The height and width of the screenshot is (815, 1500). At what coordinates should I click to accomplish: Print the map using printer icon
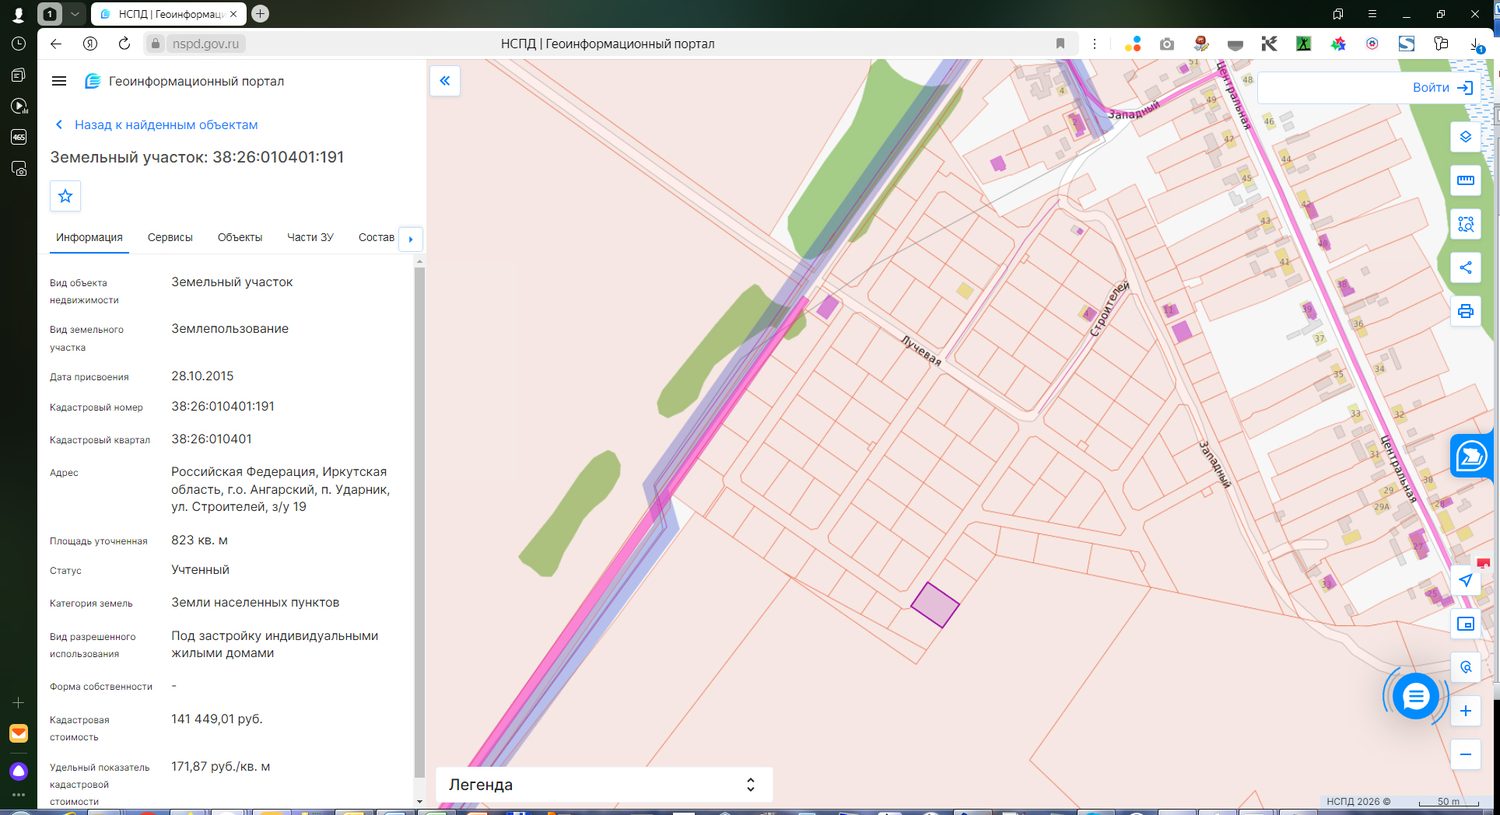1465,311
